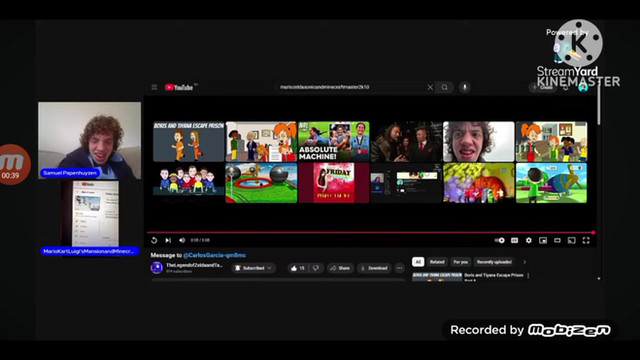
Task: Select the Recently uploaded chip
Action: pos(494,262)
